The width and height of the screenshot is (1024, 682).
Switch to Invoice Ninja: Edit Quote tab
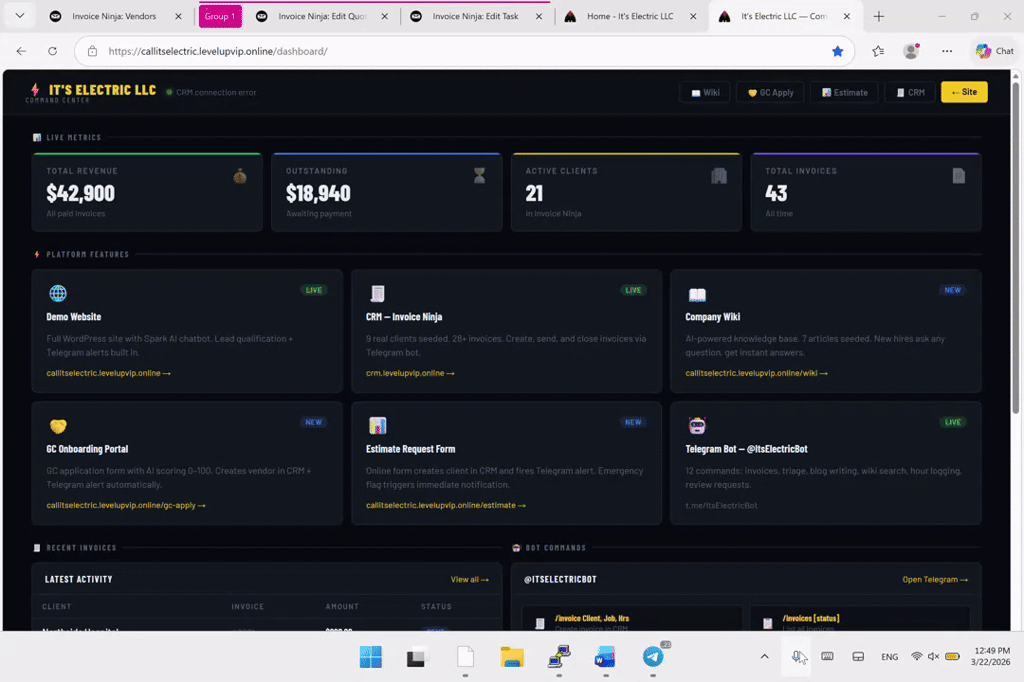pos(322,16)
